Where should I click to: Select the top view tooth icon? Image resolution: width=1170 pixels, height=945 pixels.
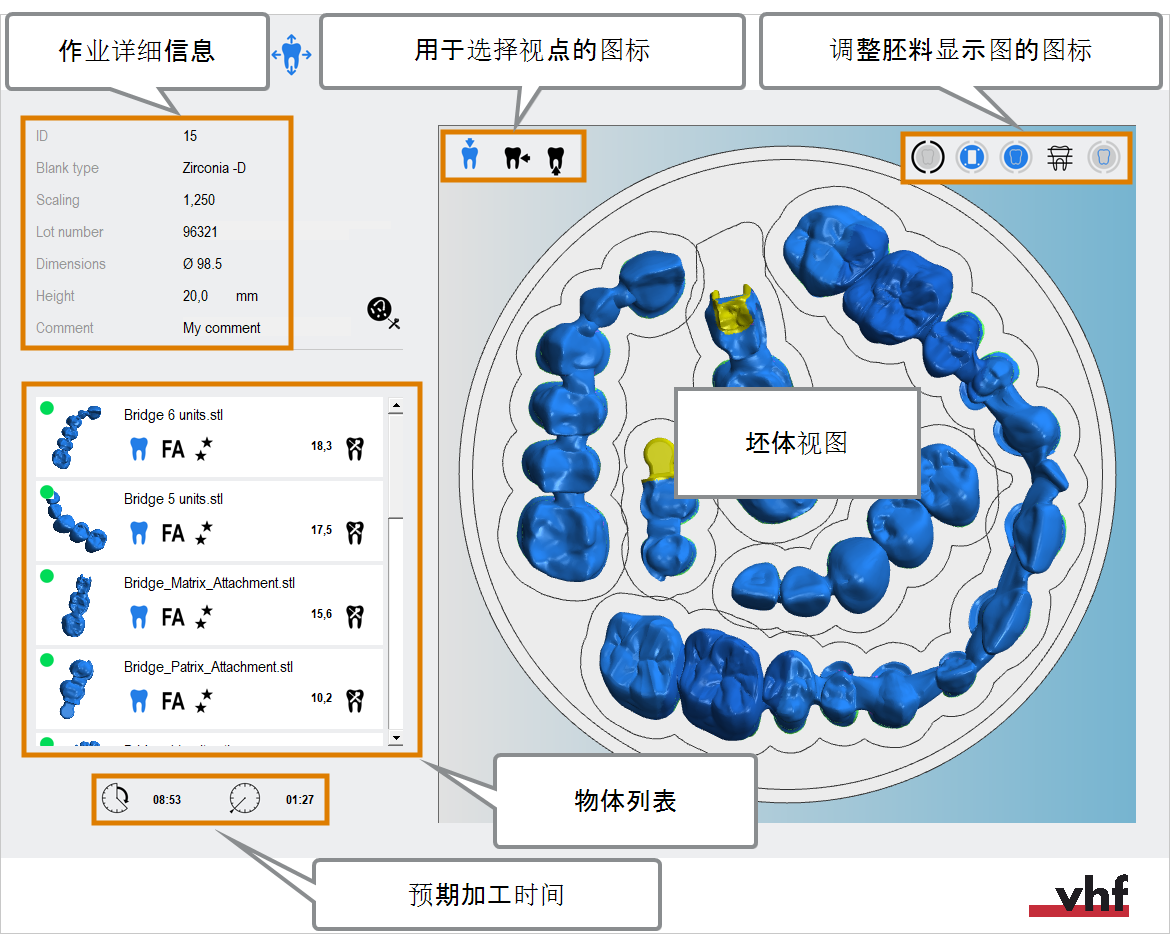point(469,155)
